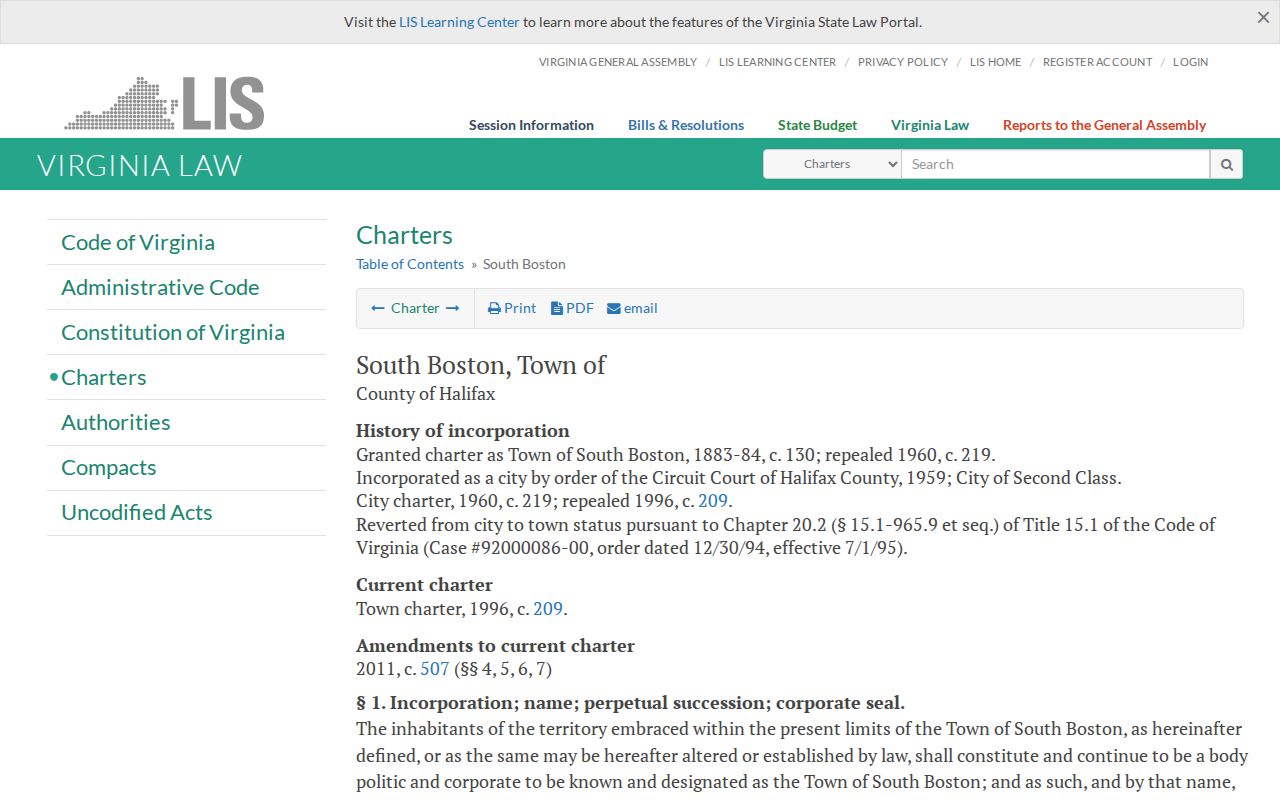Click the VIRGINIA LAW banner title

140,165
